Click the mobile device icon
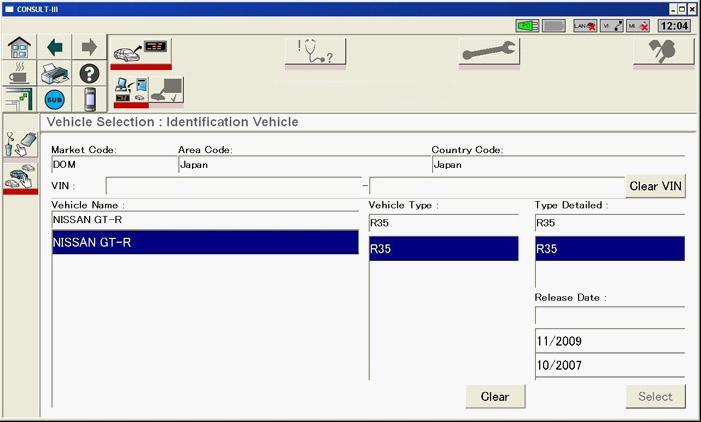The height and width of the screenshot is (422, 701). pos(89,100)
